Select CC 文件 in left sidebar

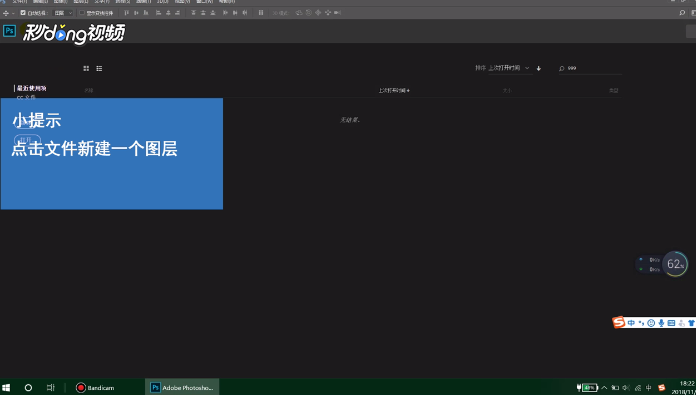pyautogui.click(x=26, y=97)
